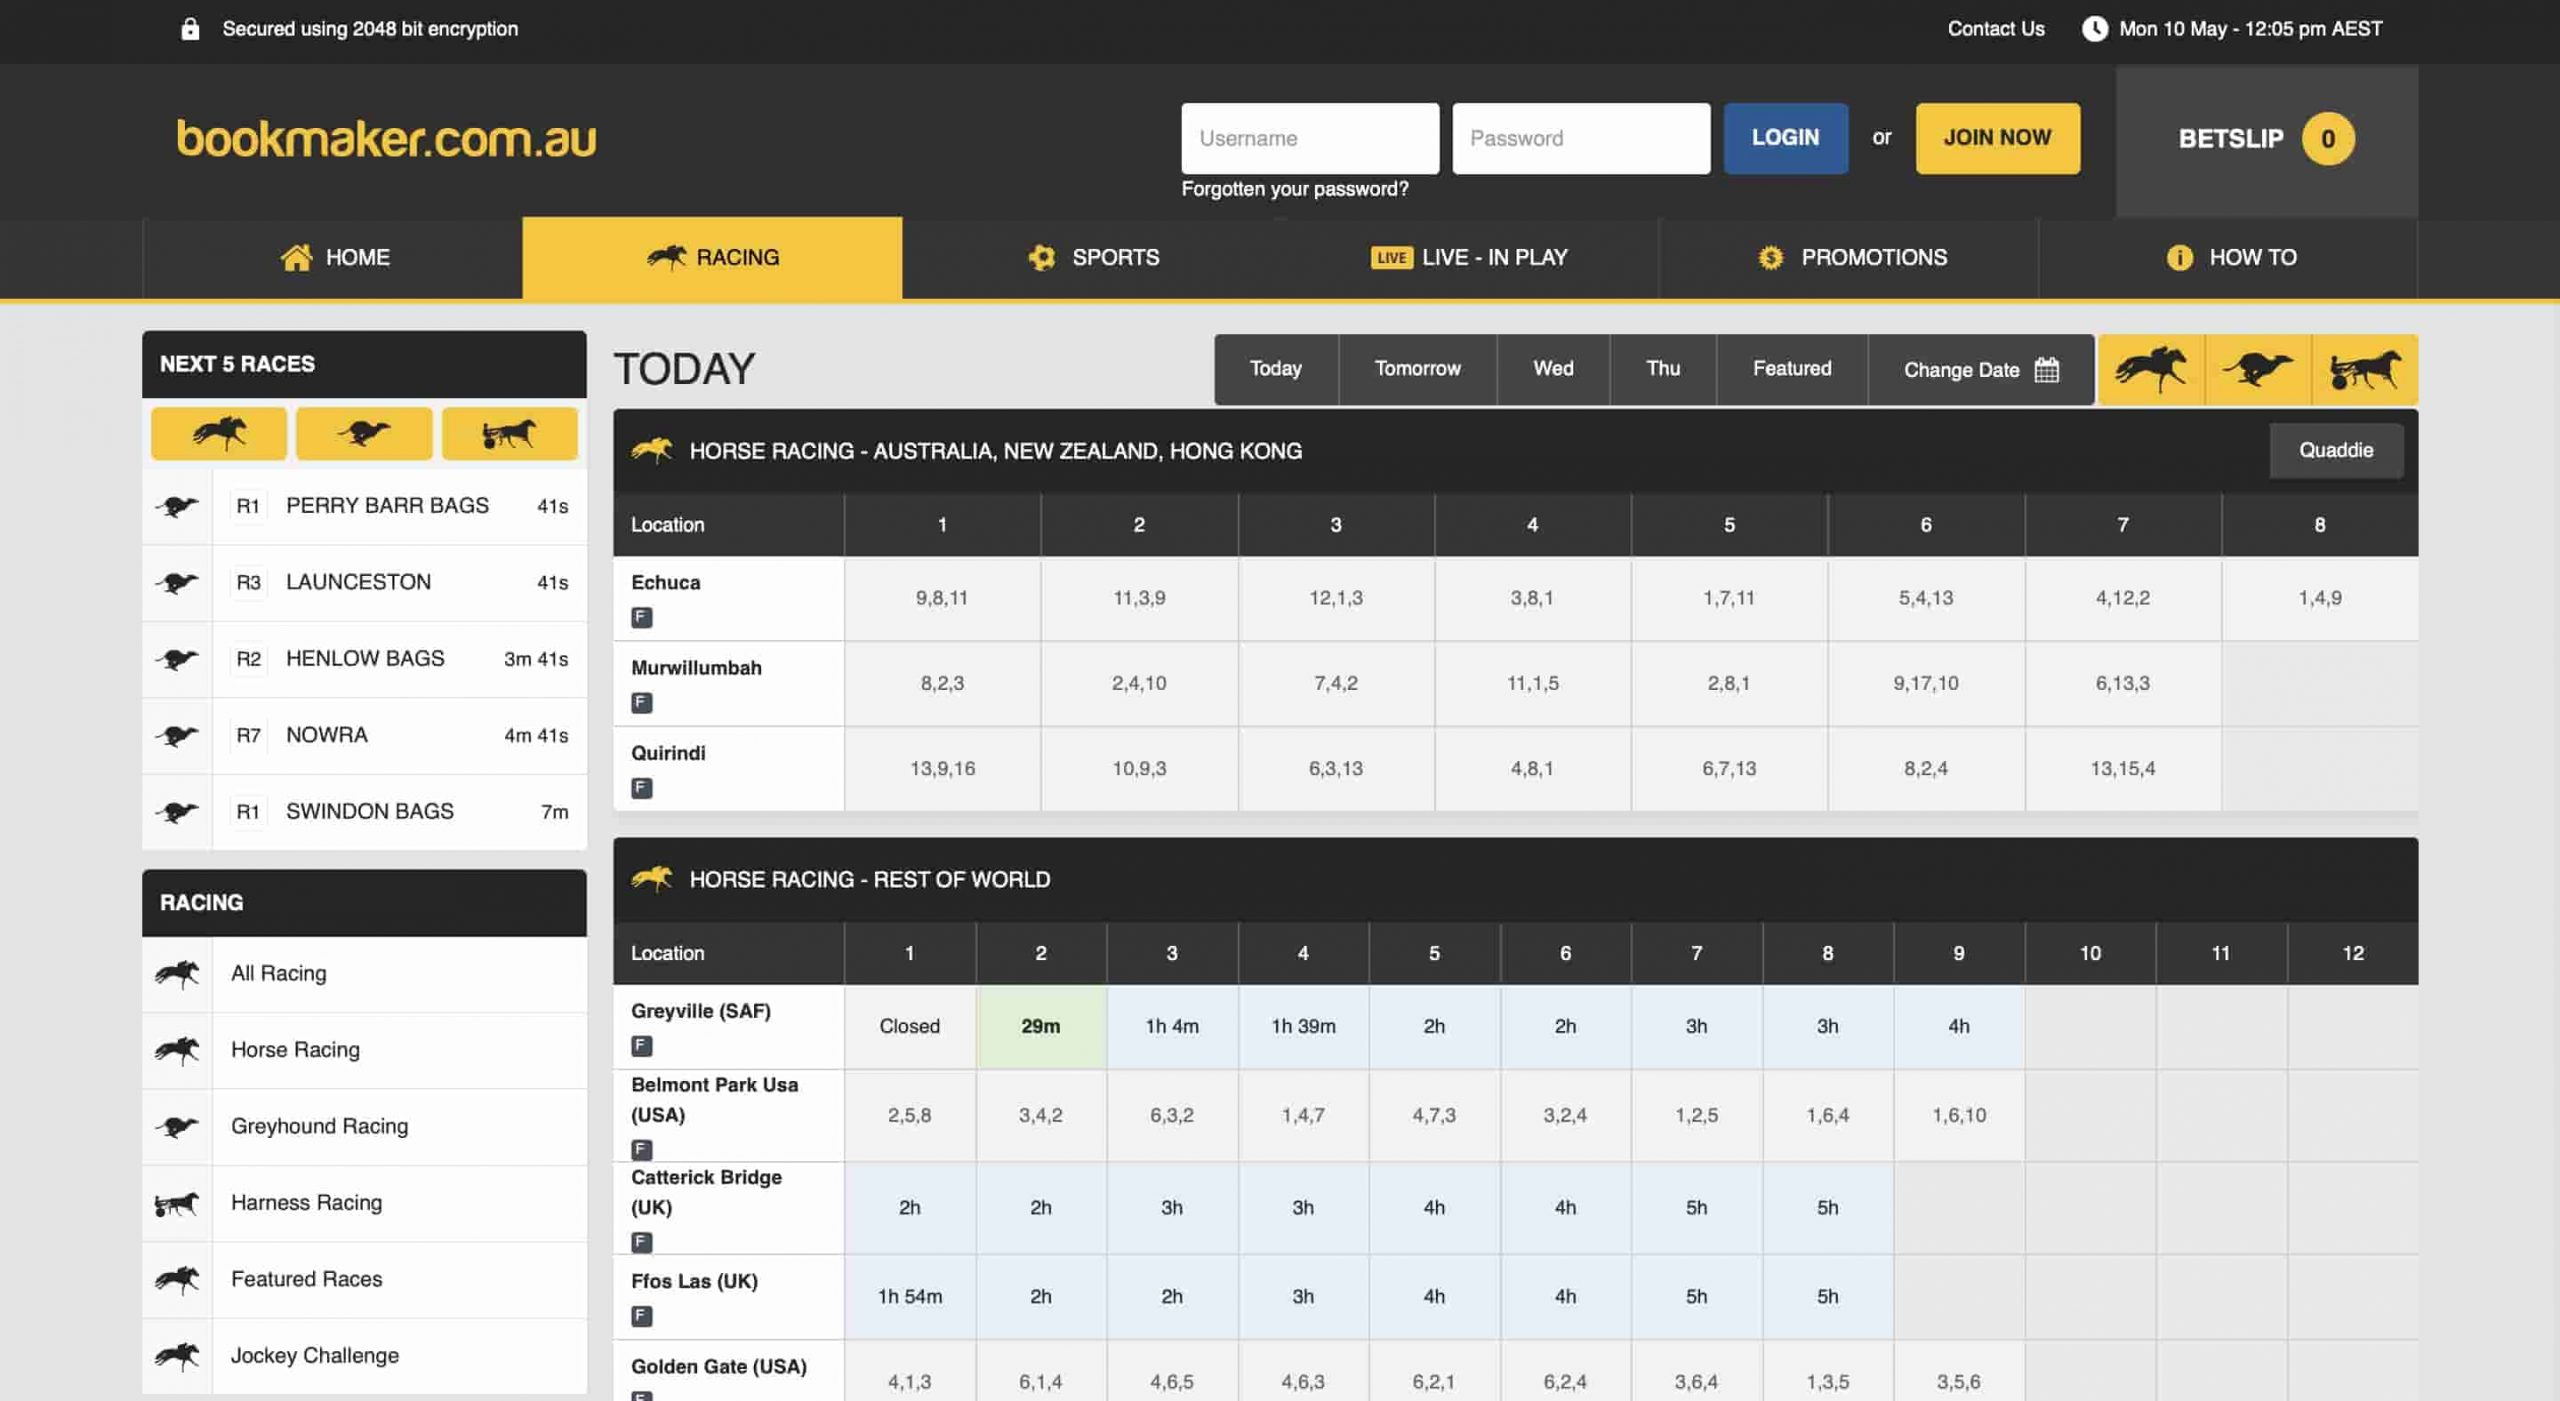This screenshot has width=2560, height=1401.
Task: Click the greyhound icon beside Launceston
Action: click(177, 582)
